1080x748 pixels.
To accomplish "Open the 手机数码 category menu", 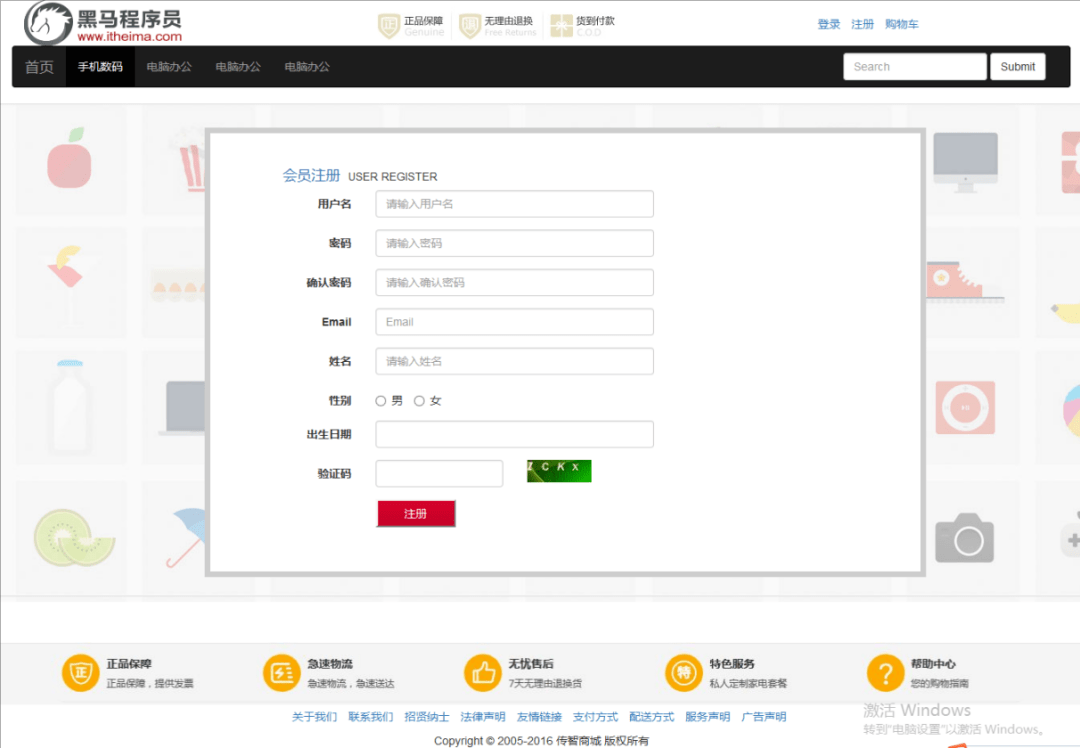I will click(x=100, y=66).
